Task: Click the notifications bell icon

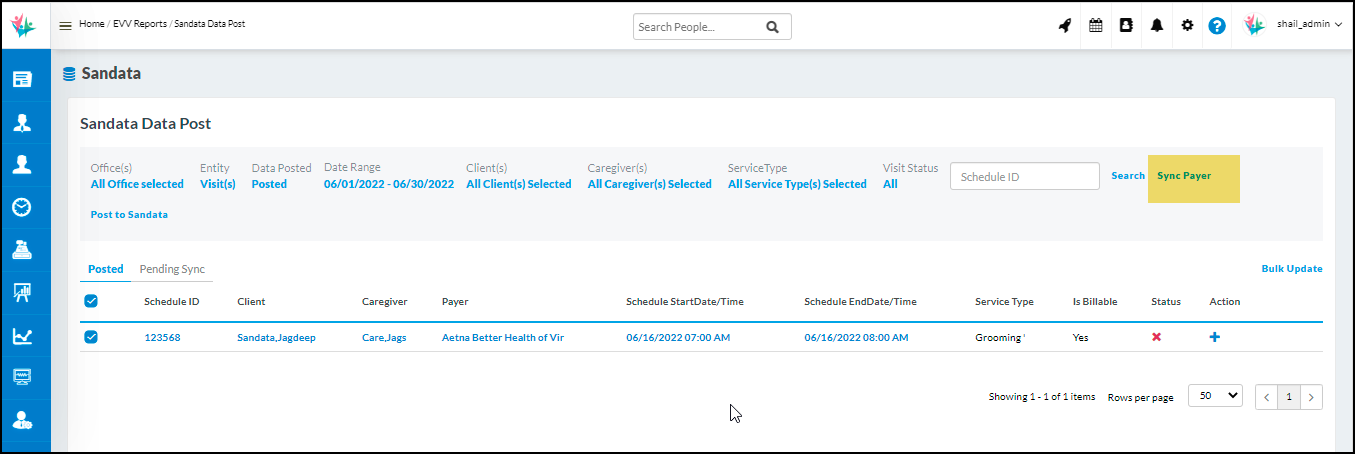Action: click(x=1157, y=26)
